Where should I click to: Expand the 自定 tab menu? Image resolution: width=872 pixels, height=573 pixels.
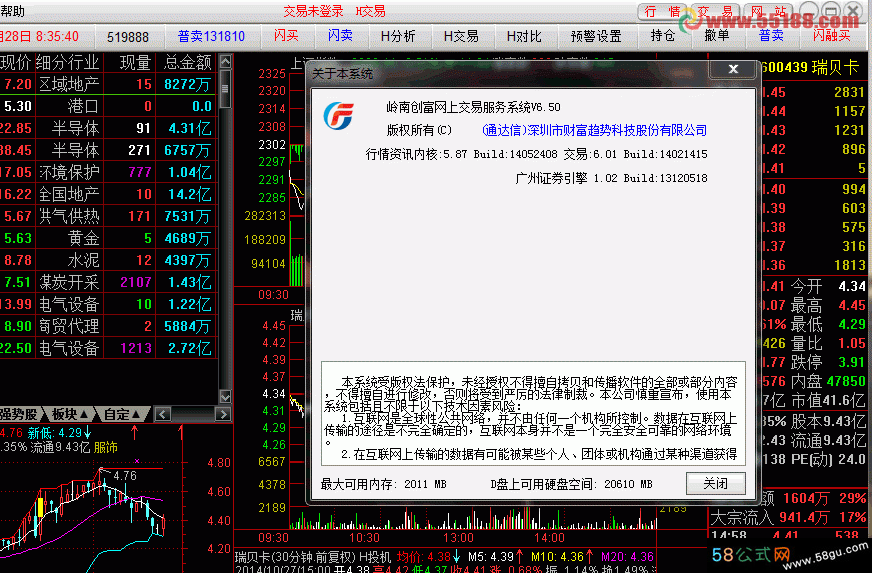[x=122, y=414]
